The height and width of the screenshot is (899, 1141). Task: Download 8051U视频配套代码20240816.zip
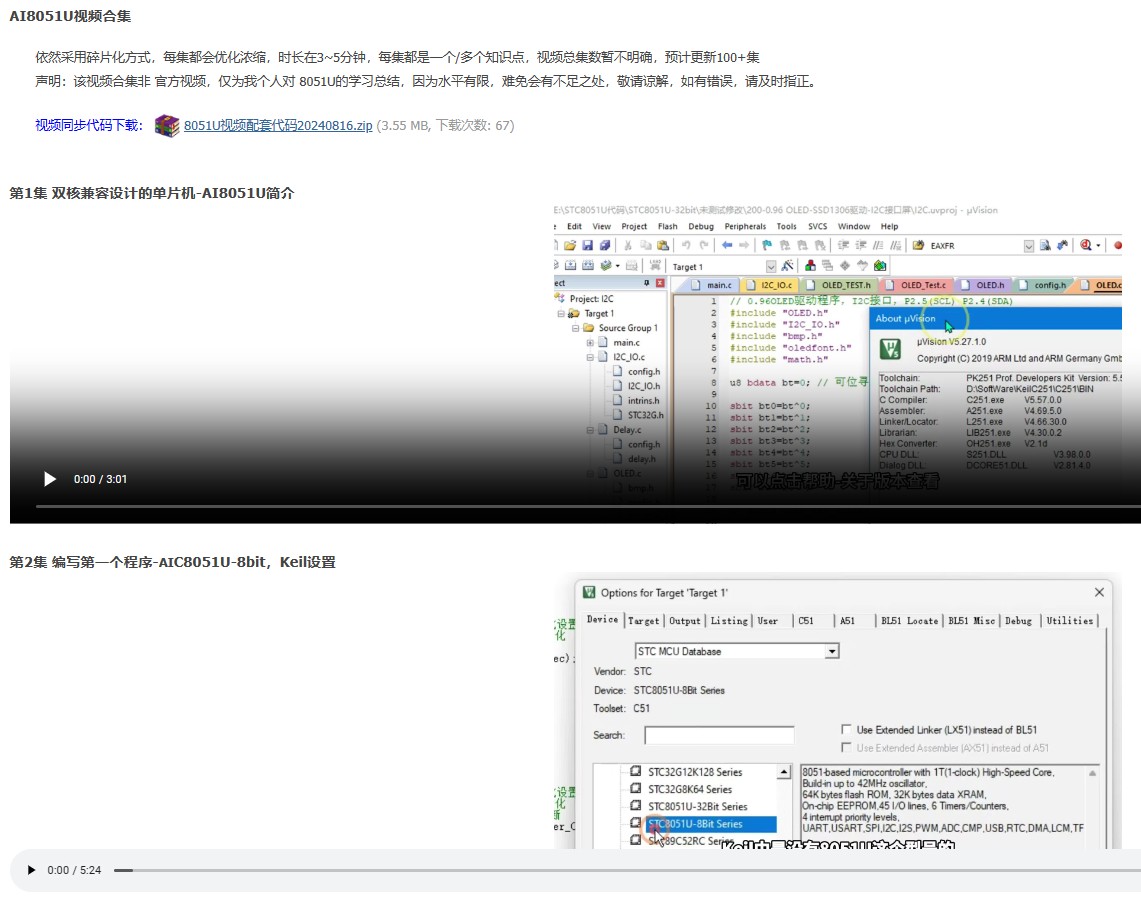click(278, 125)
